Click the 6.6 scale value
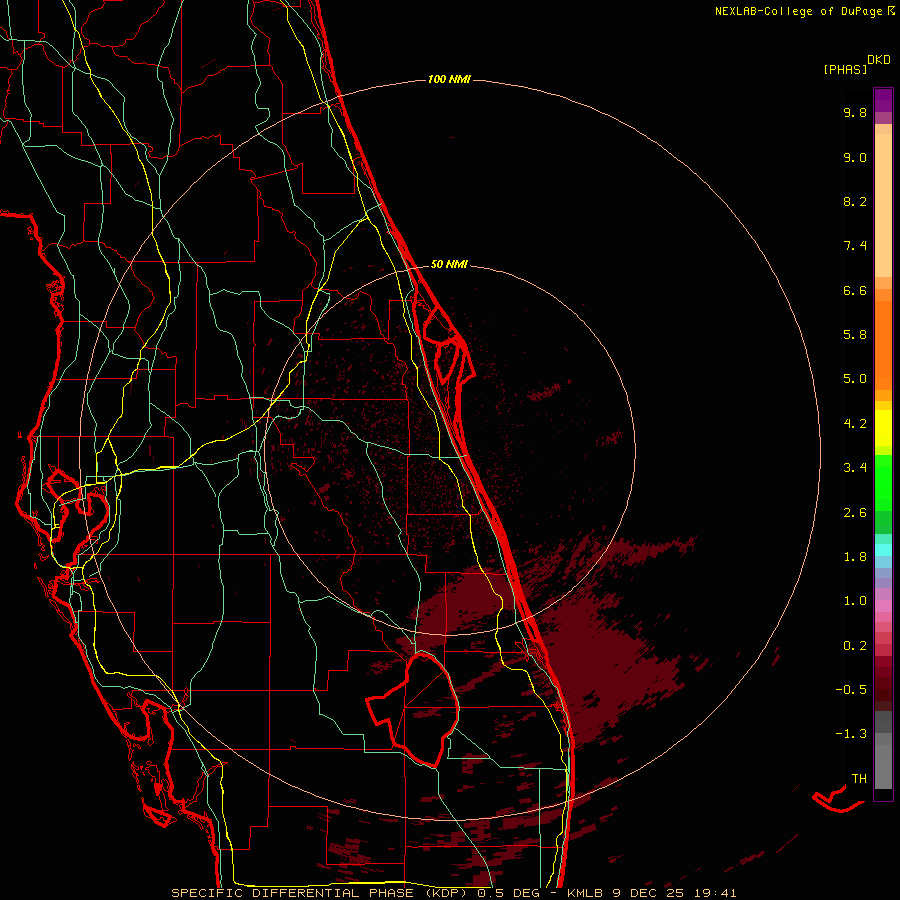 point(855,290)
